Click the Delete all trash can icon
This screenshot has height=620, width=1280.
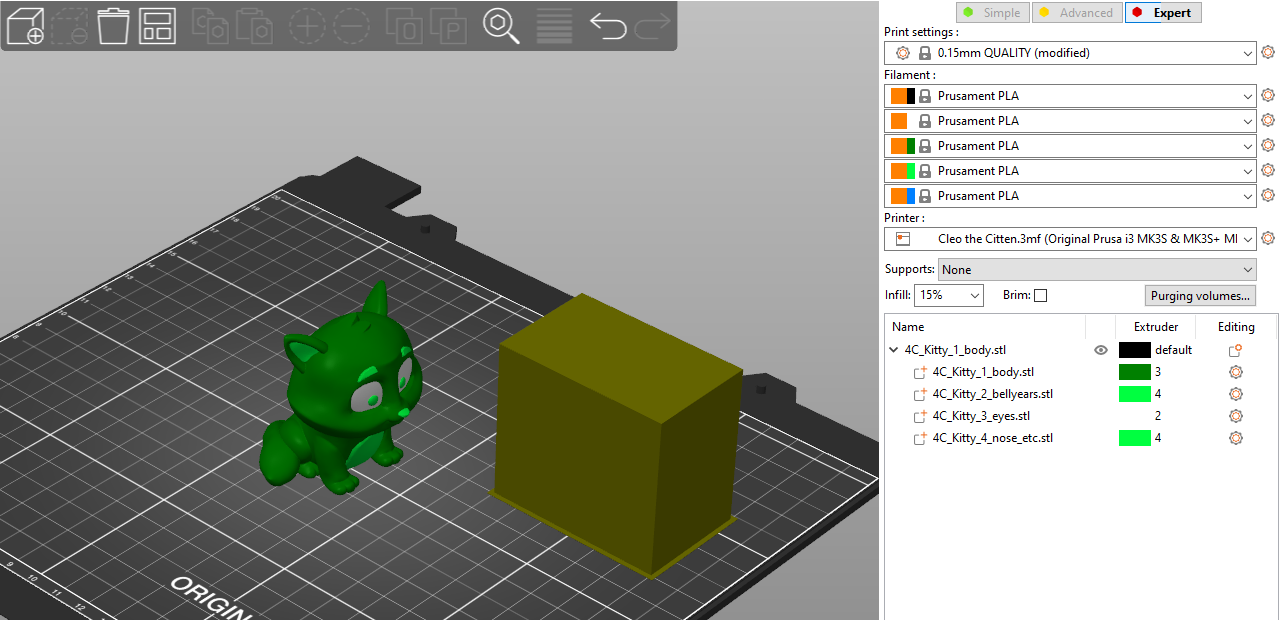coord(113,26)
